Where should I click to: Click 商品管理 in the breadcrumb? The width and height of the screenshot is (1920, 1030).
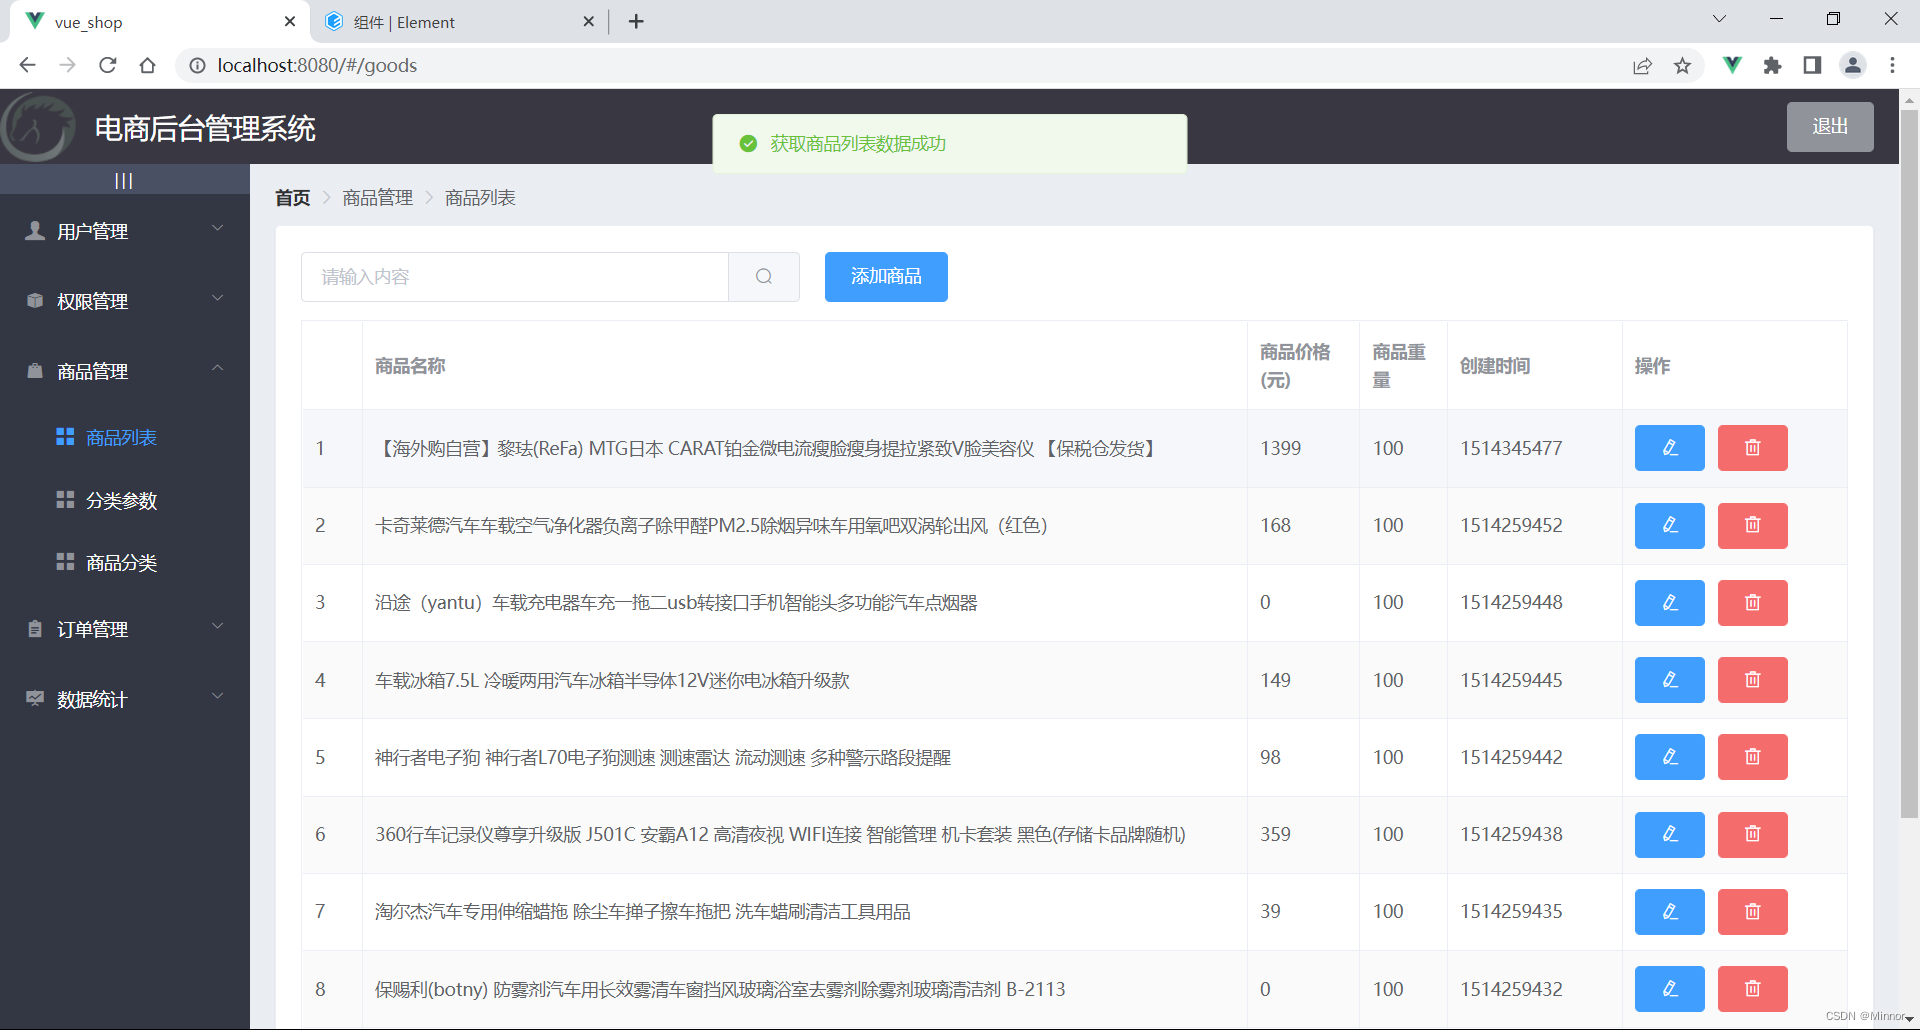coord(378,198)
